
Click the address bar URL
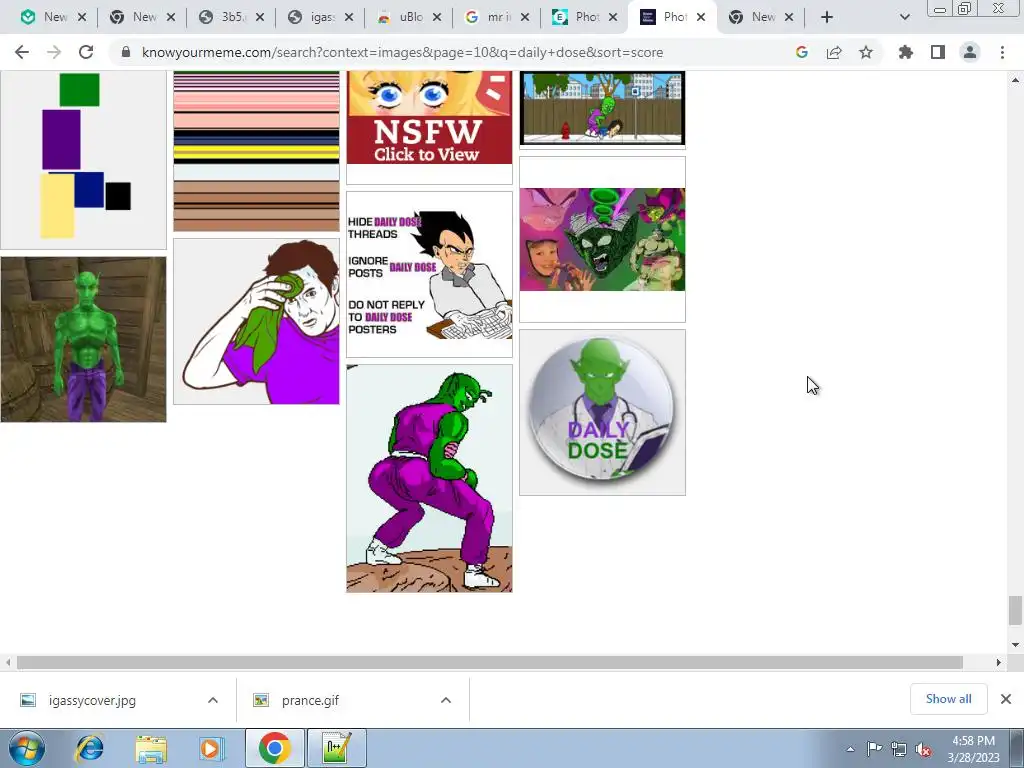(x=402, y=52)
